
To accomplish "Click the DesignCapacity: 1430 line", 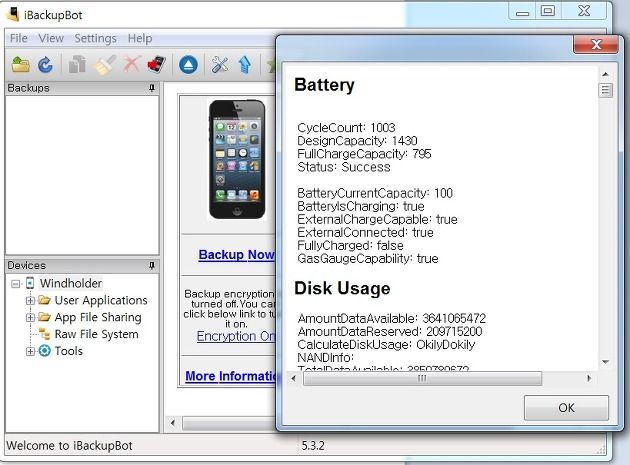I will tap(357, 141).
